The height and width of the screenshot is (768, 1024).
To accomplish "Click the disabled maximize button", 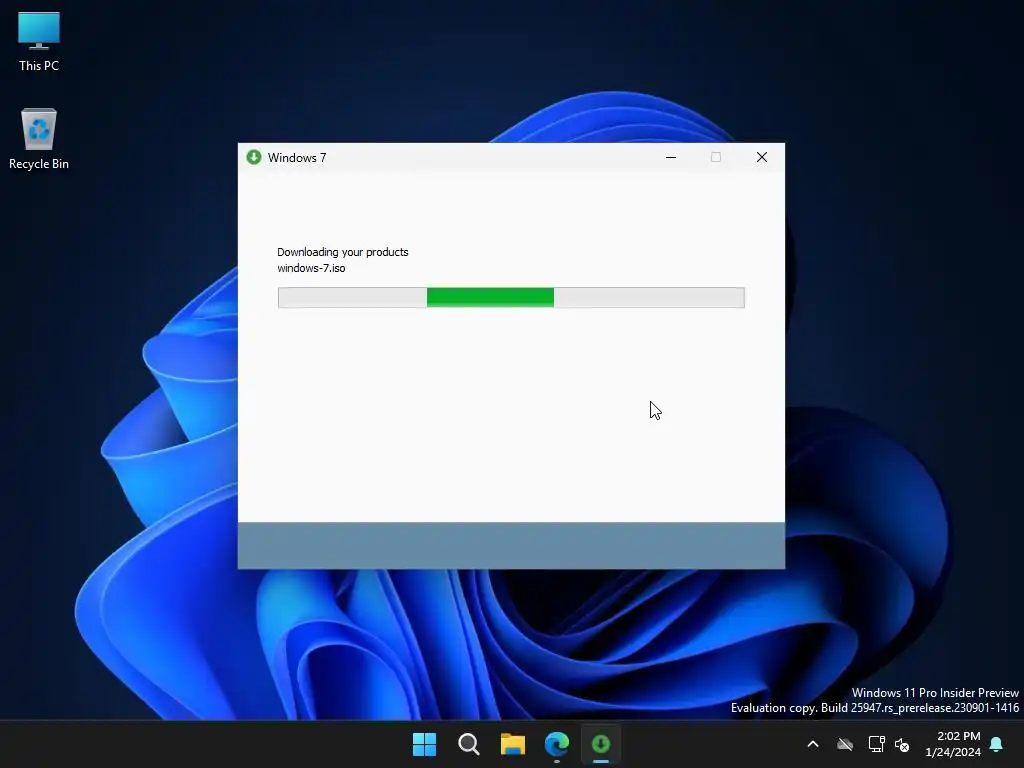I will (x=716, y=157).
